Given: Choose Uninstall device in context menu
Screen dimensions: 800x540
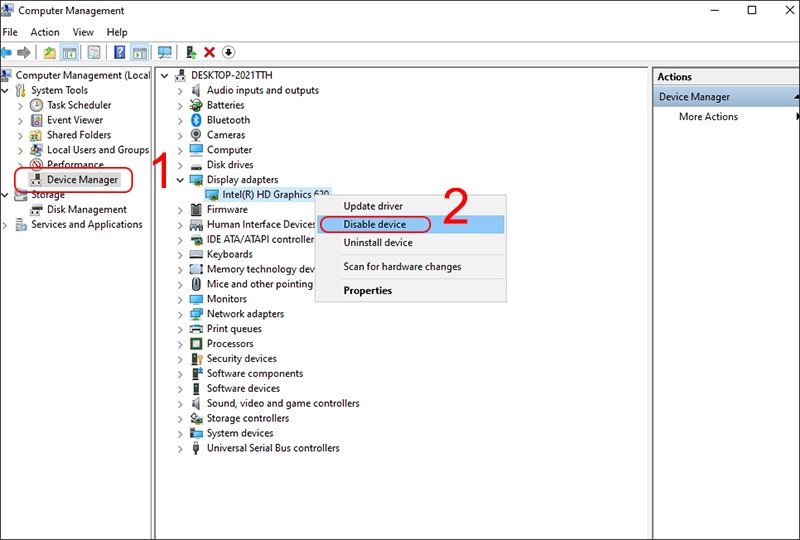Looking at the screenshot, I should click(411, 242).
